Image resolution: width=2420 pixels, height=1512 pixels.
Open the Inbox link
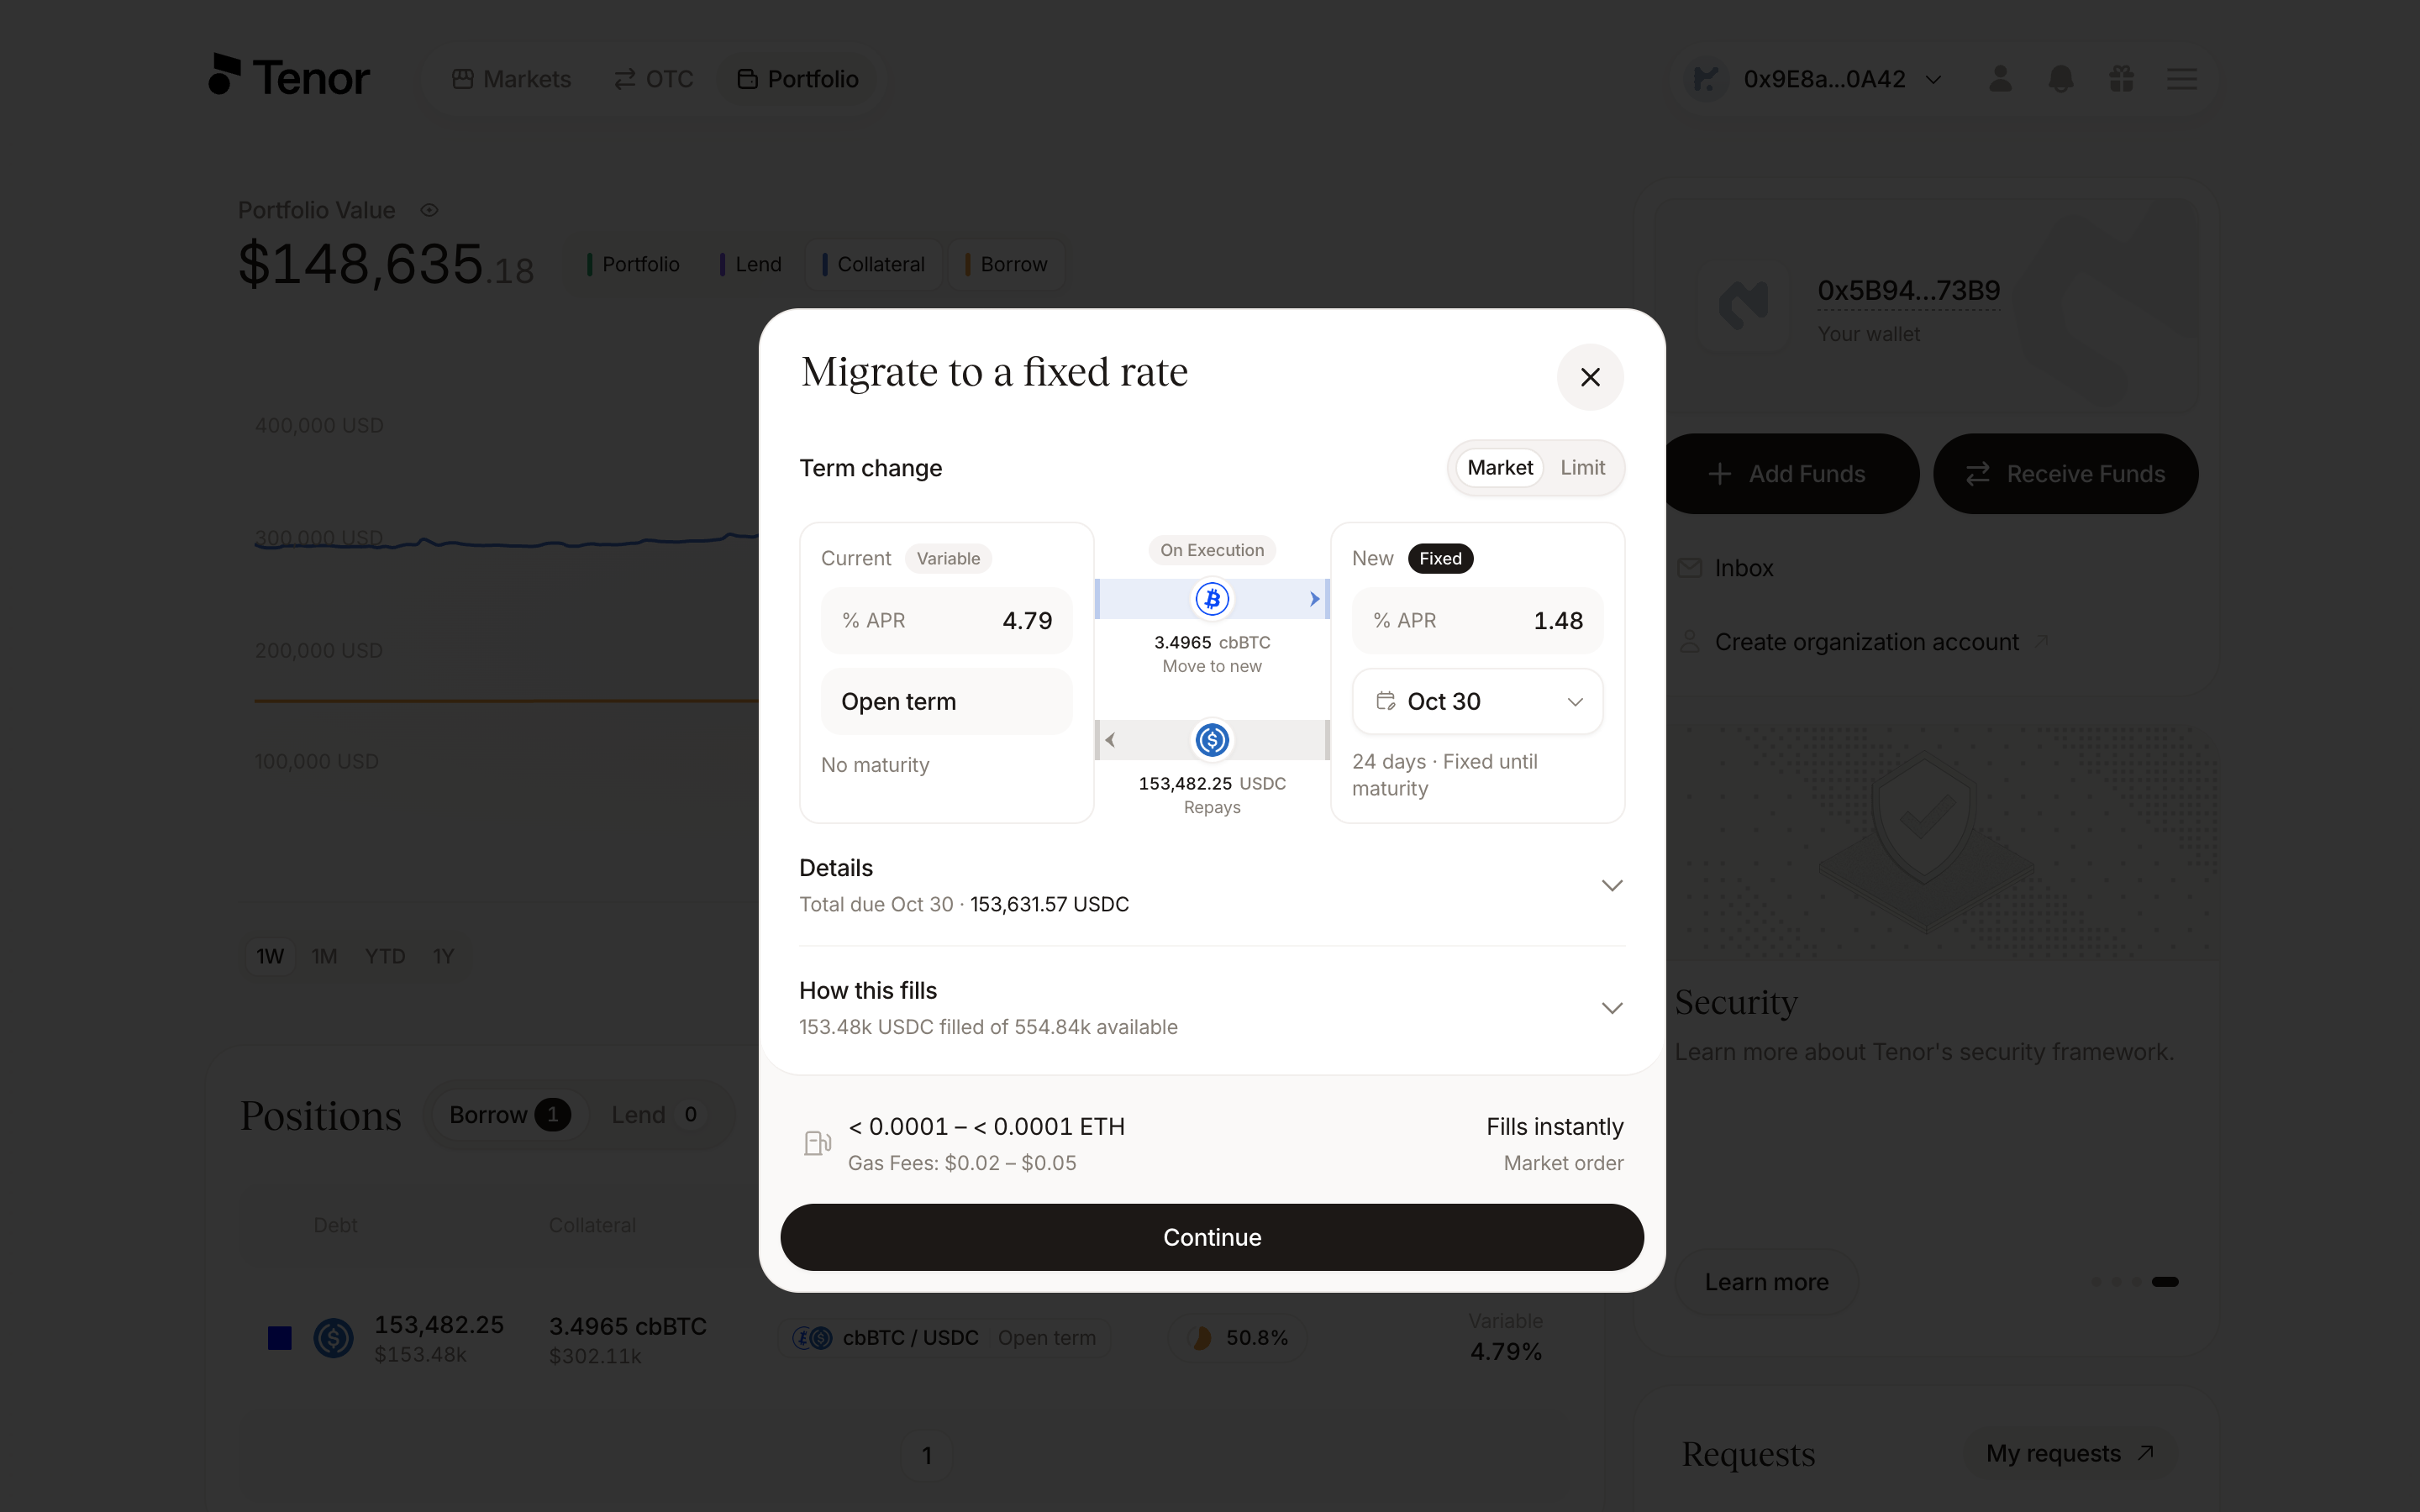coord(1743,568)
